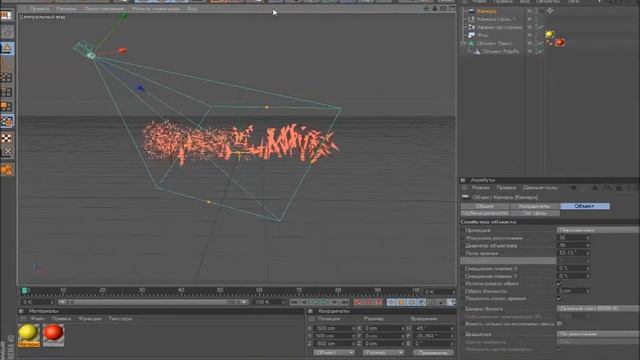Open the Объект dropdown in Coordinates panel
The image size is (640, 360).
coord(334,353)
